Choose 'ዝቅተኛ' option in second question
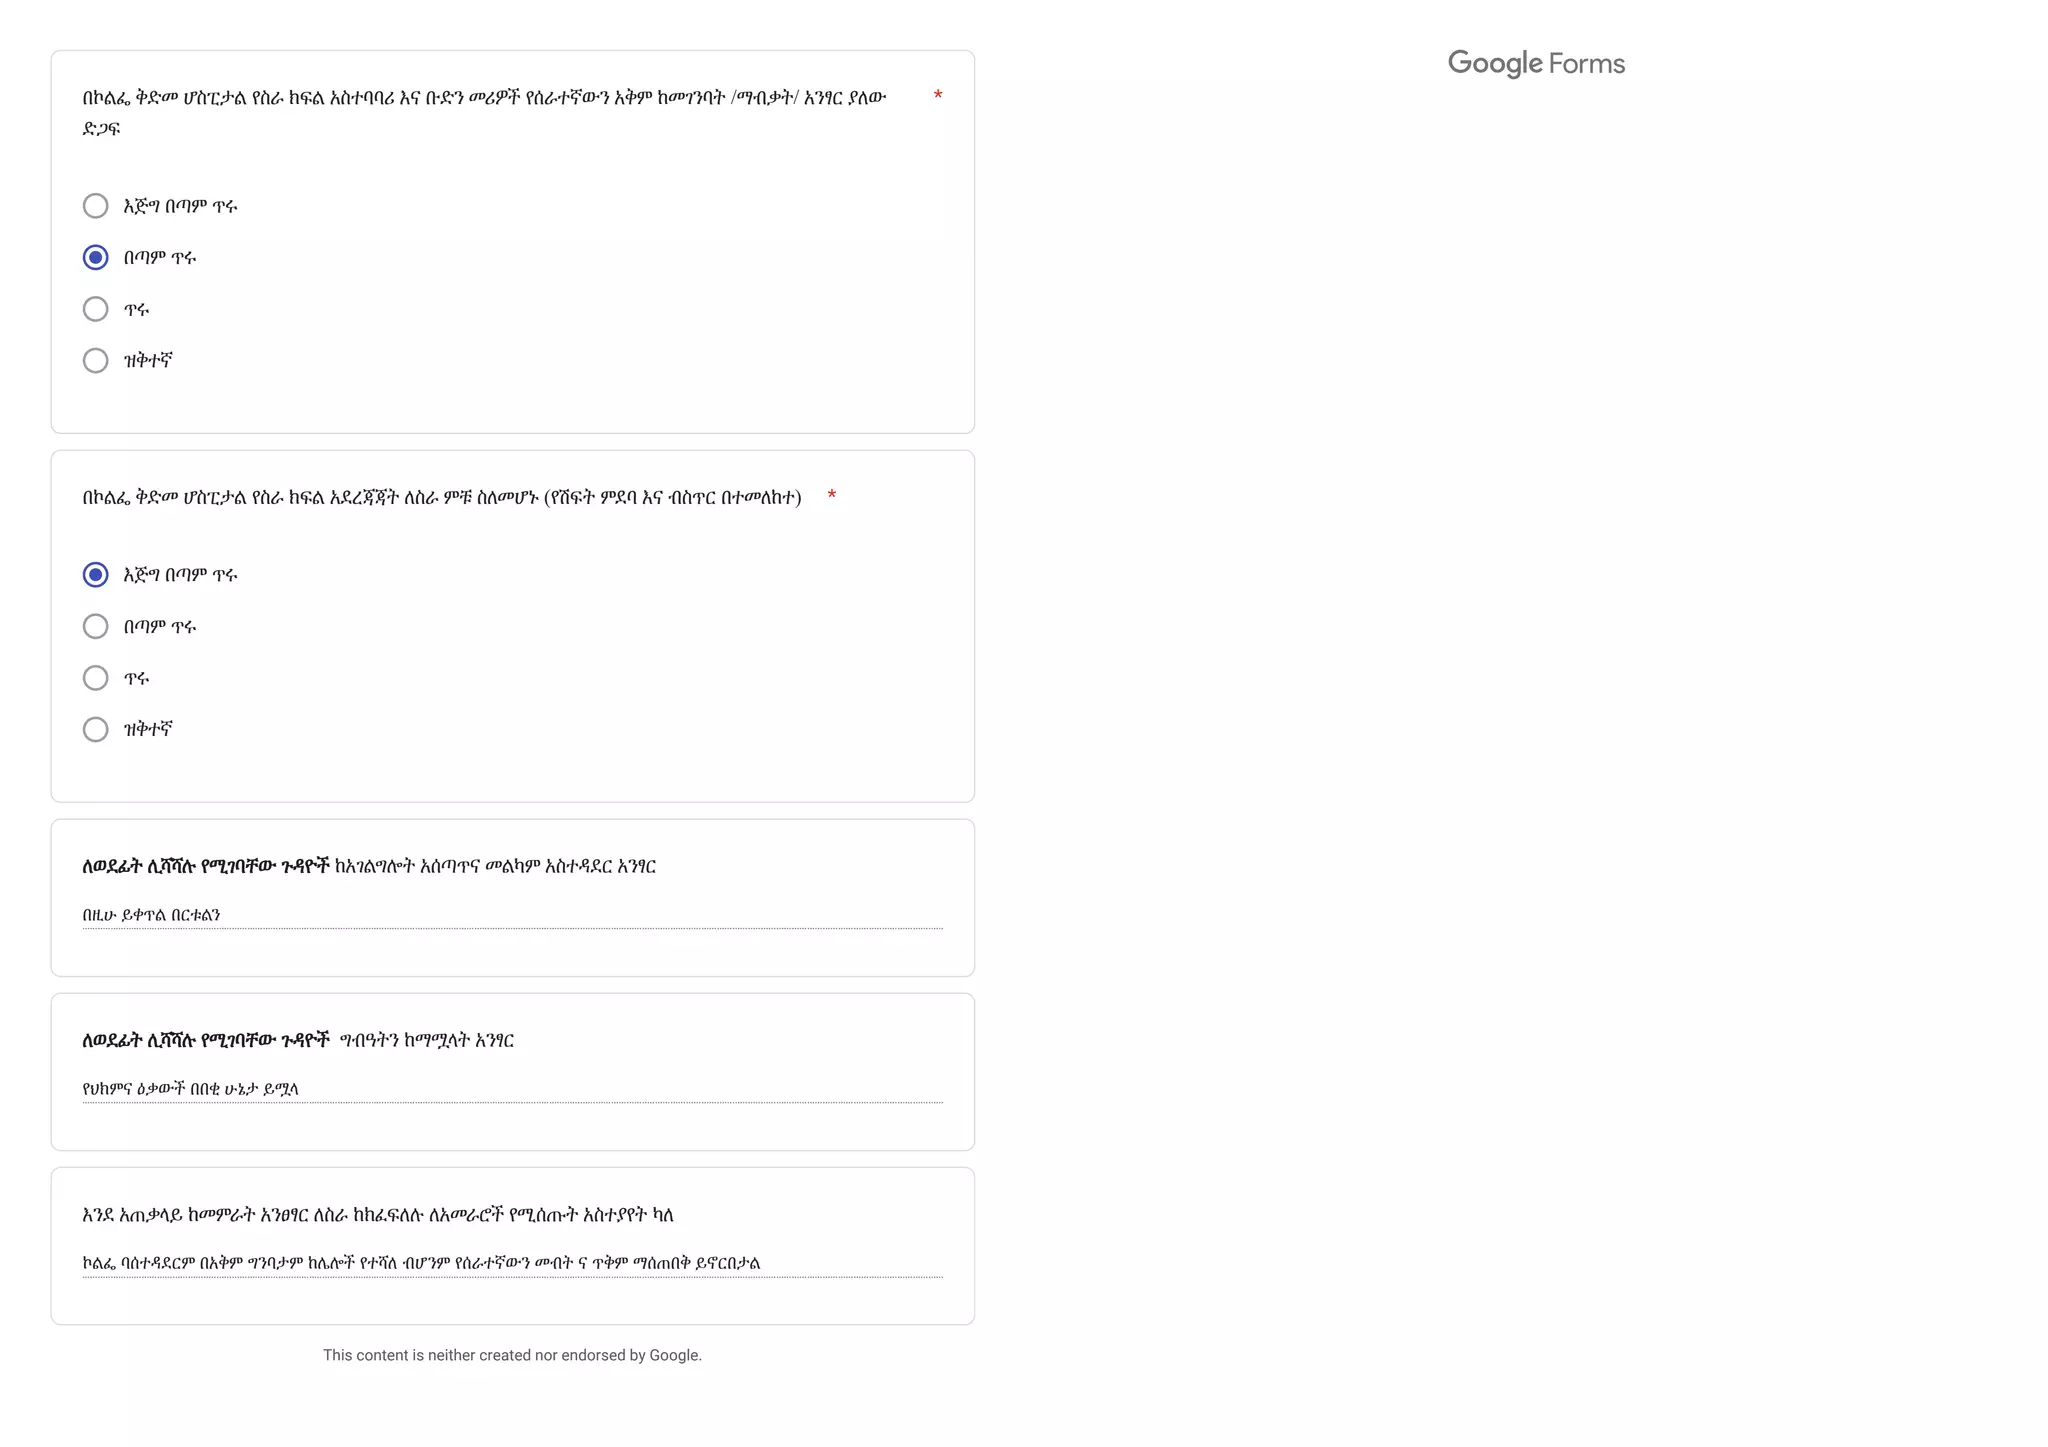The height and width of the screenshot is (1447, 2048). (95, 729)
